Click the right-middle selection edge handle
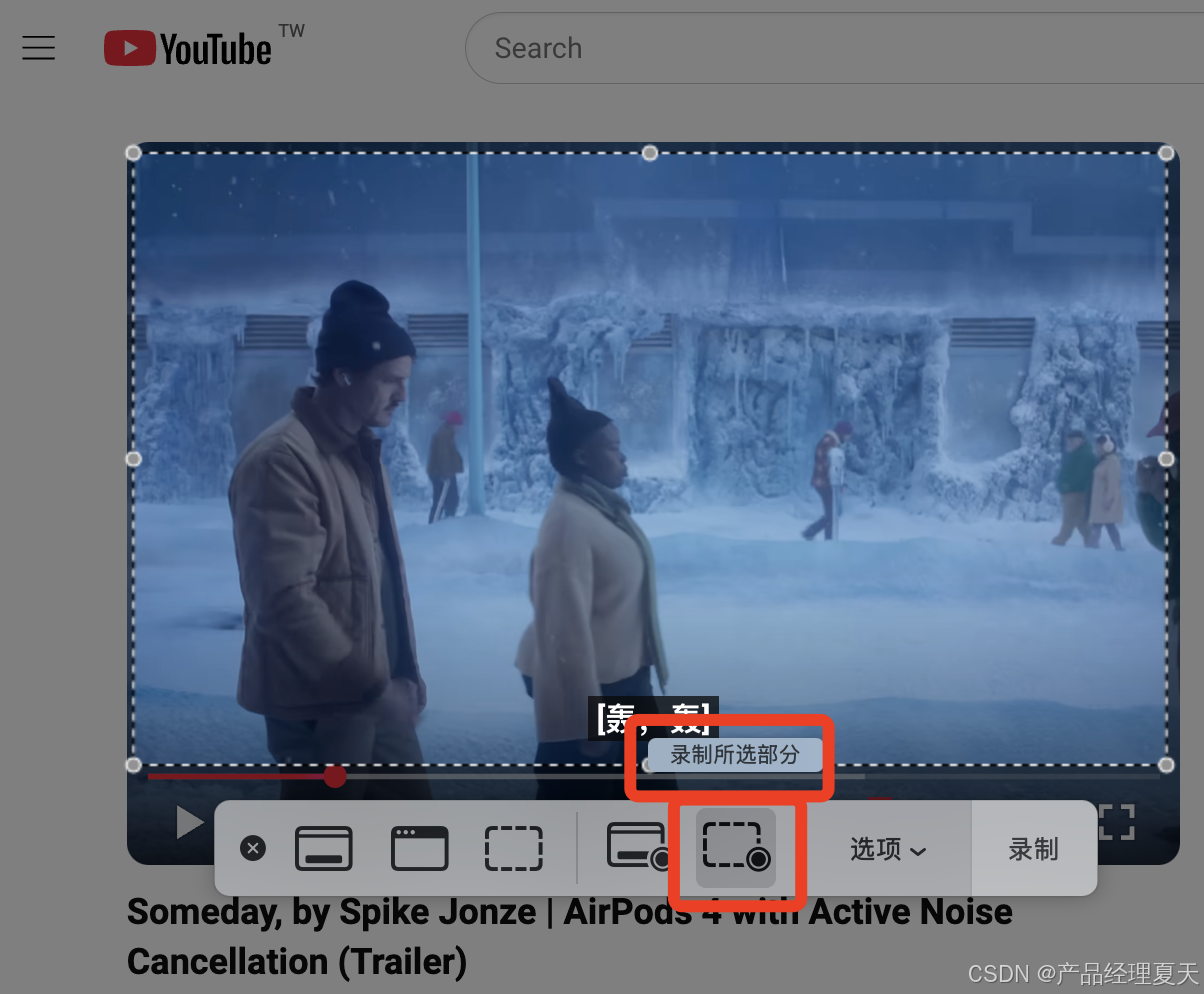This screenshot has width=1204, height=994. point(1166,459)
